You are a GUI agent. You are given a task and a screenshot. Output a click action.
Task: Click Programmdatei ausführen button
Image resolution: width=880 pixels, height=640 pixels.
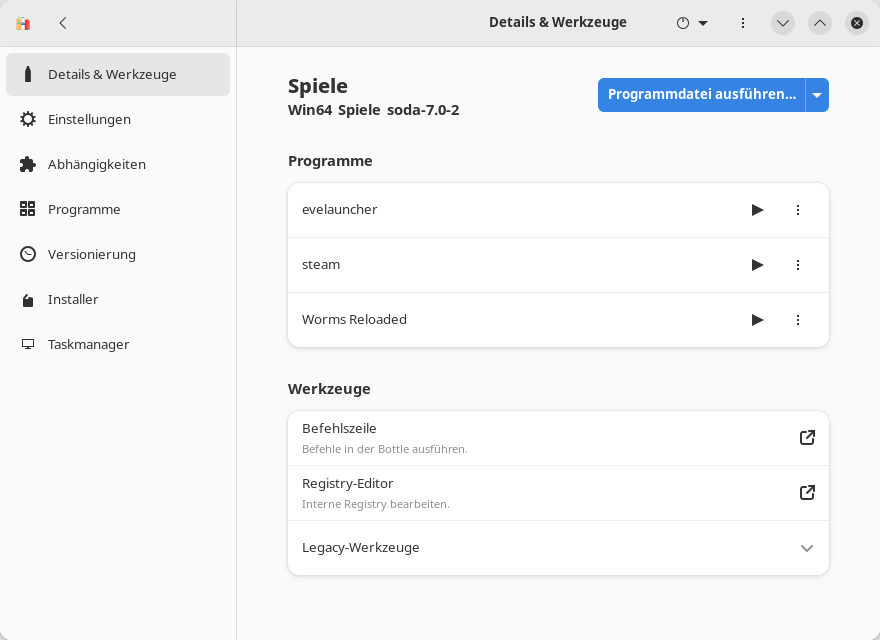[x=701, y=95]
